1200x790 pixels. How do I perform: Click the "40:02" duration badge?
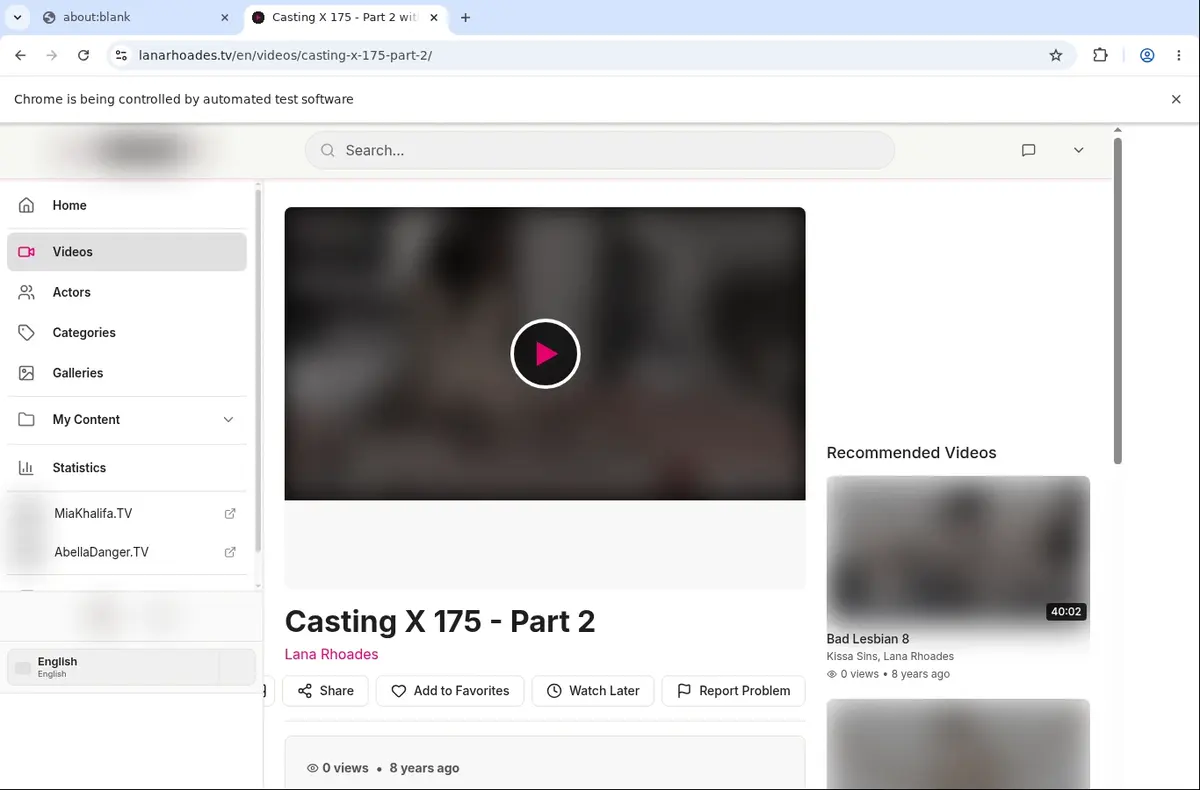point(1066,612)
